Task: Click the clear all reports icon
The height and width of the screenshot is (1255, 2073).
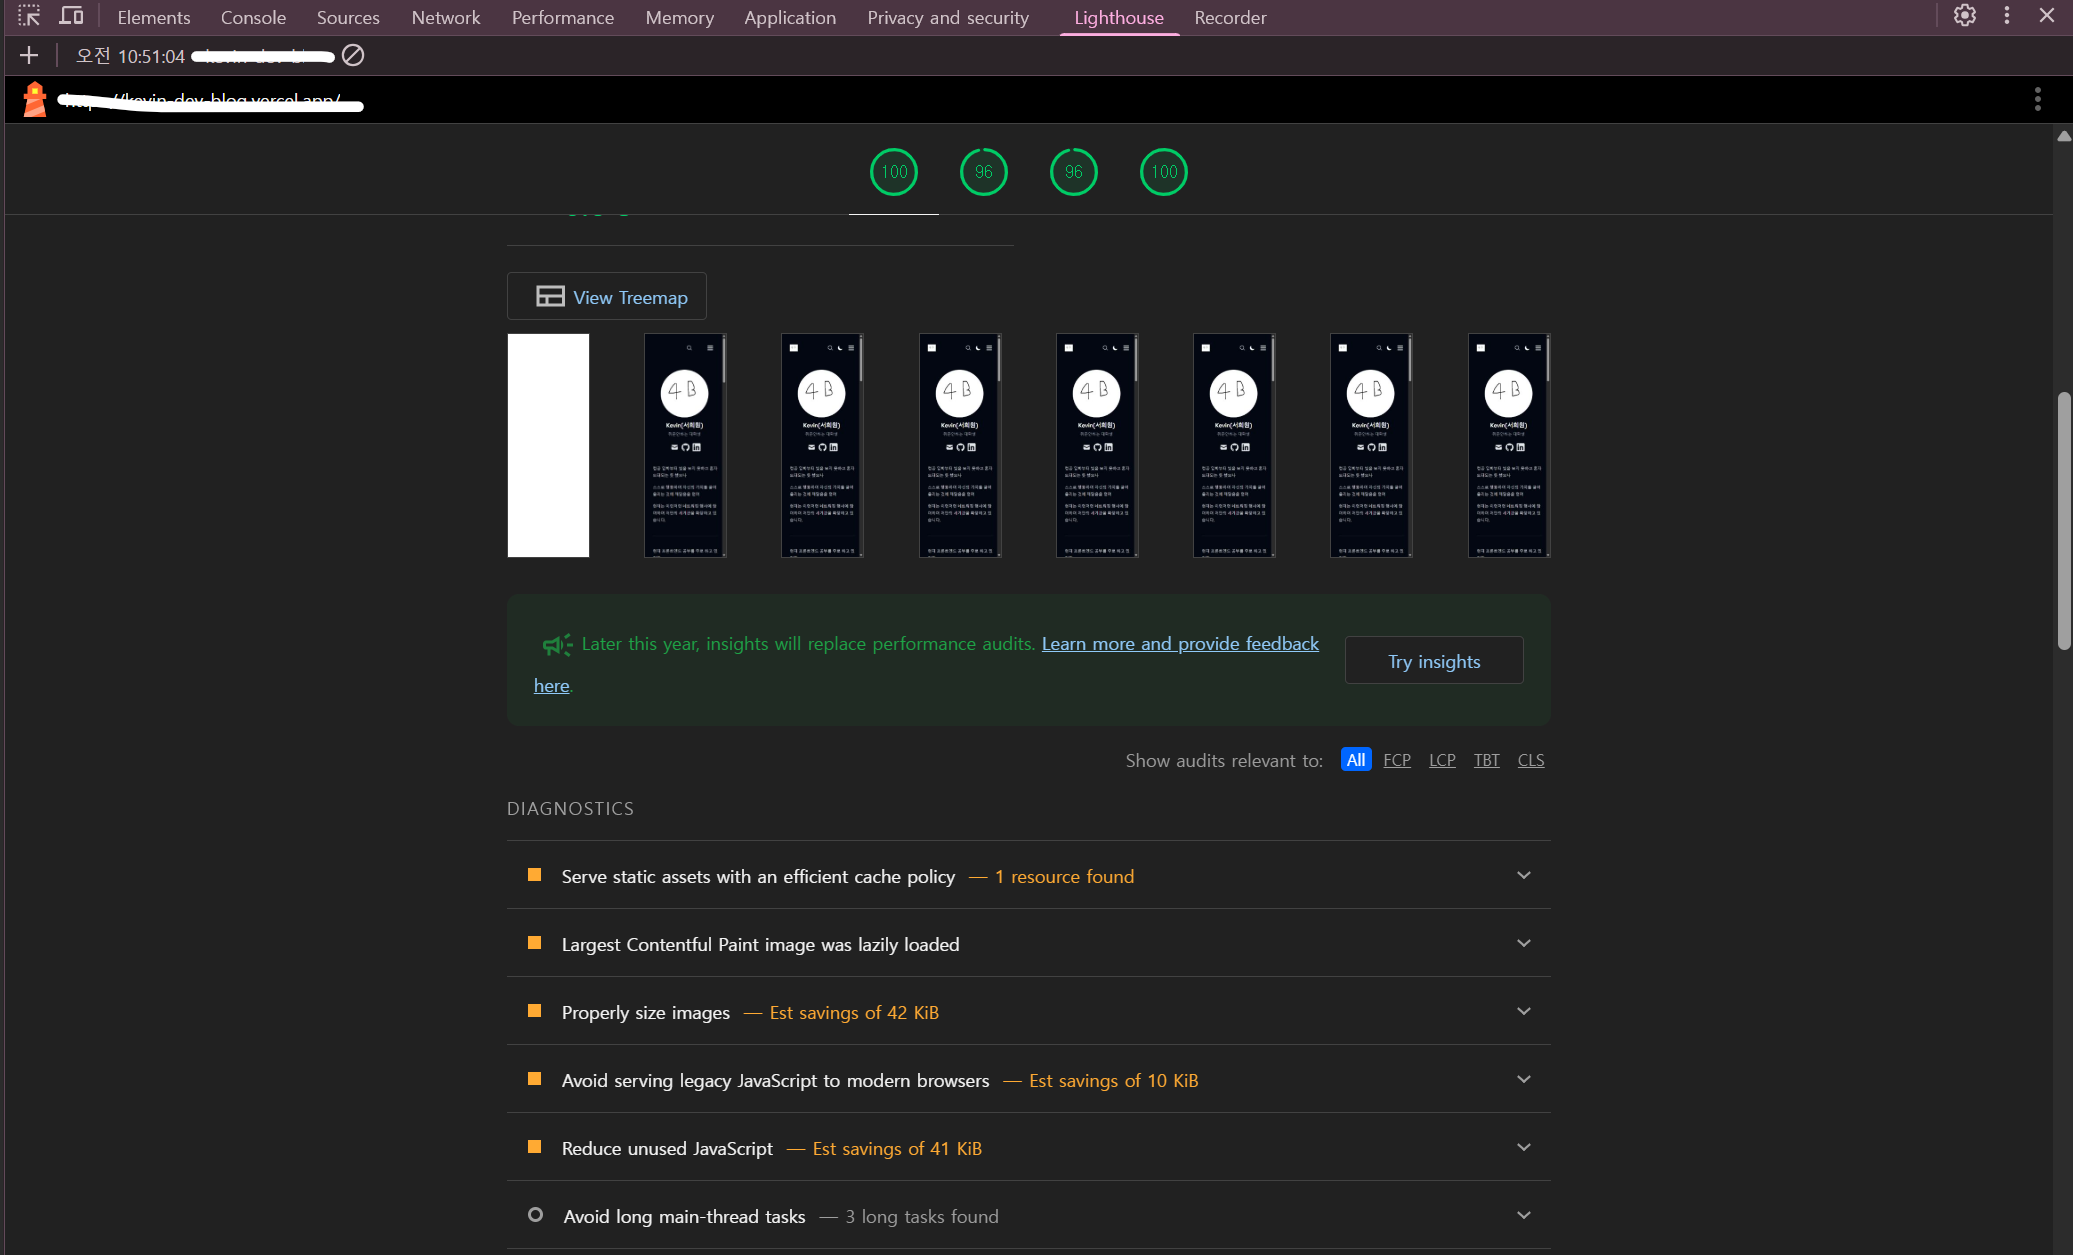Action: (353, 56)
